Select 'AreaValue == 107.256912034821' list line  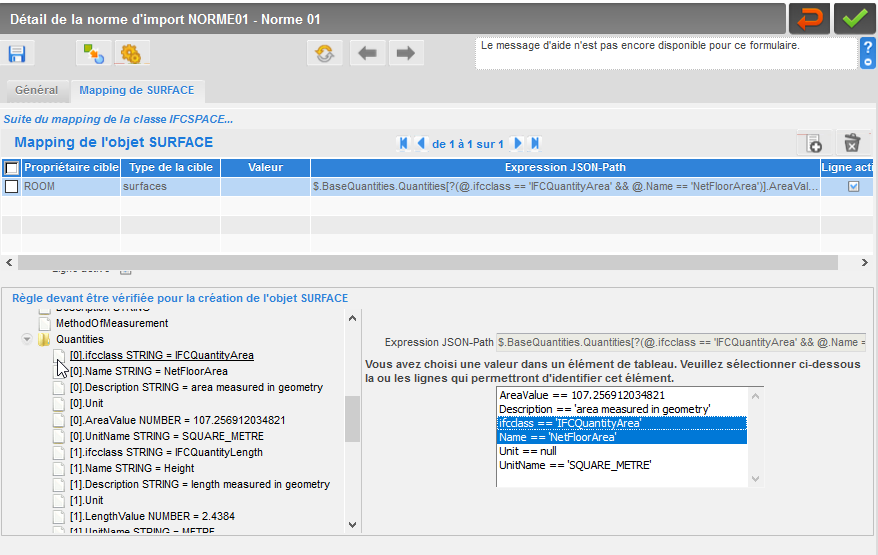coord(622,395)
